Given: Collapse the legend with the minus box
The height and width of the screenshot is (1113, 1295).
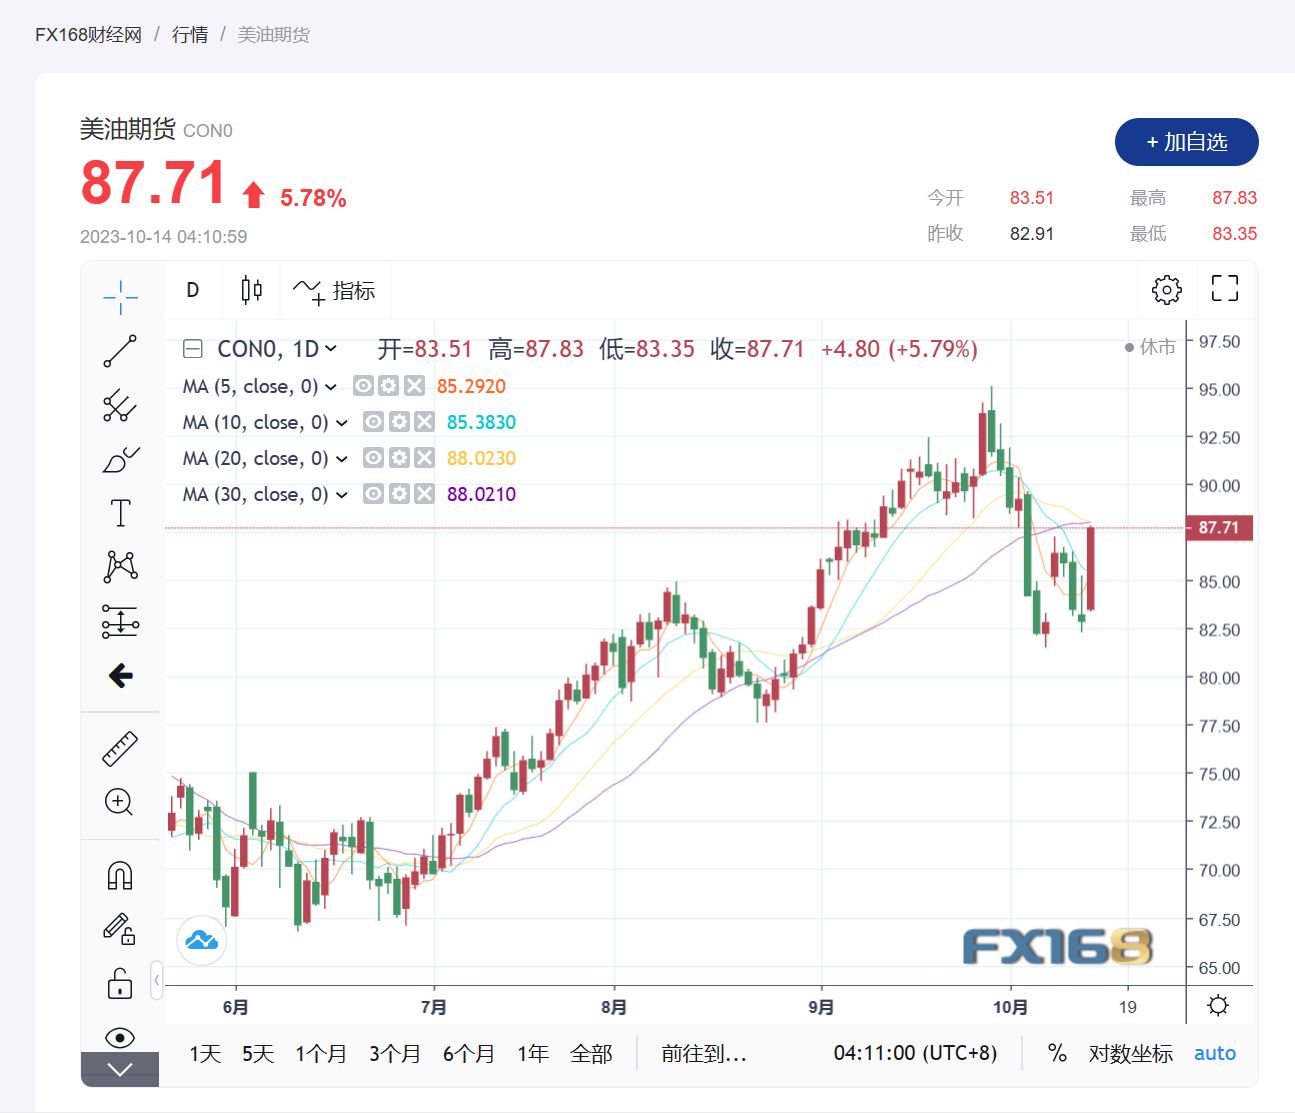Looking at the screenshot, I should (x=193, y=349).
